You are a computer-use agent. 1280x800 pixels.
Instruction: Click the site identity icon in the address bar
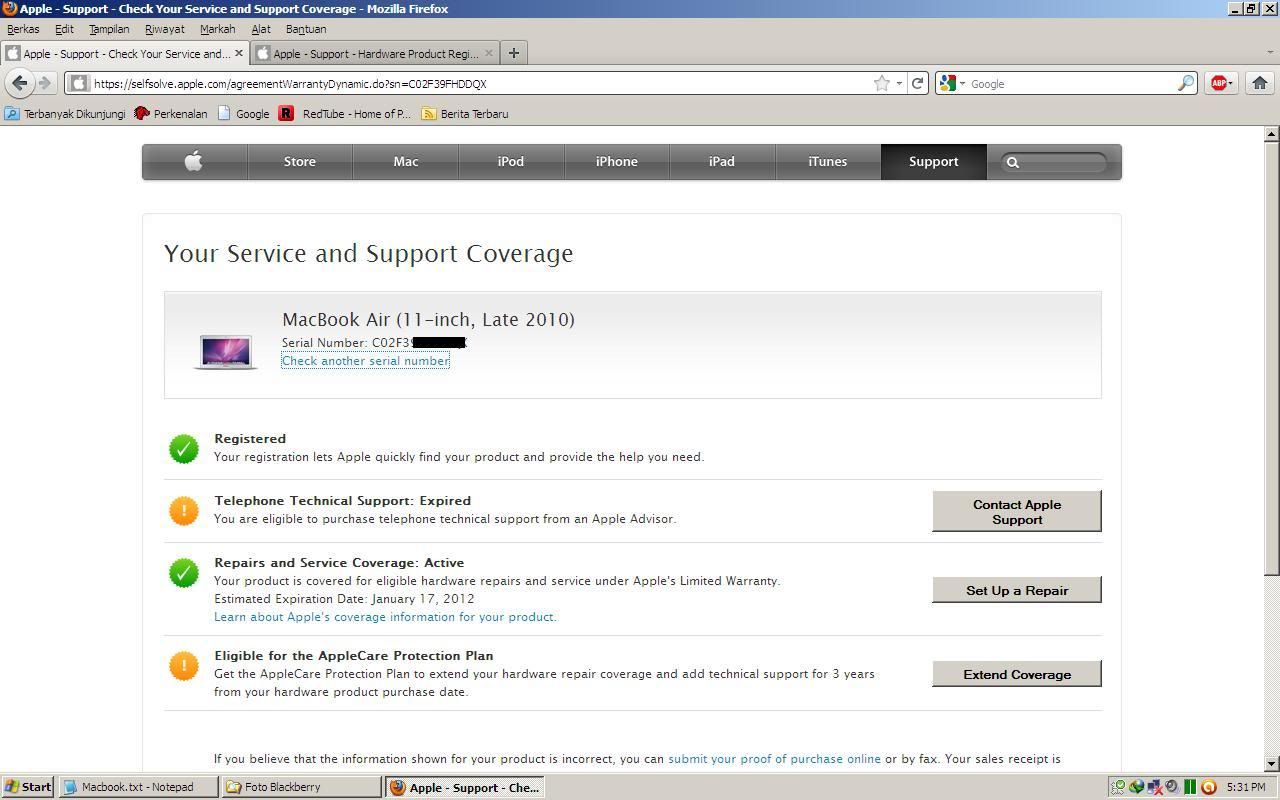click(x=79, y=84)
